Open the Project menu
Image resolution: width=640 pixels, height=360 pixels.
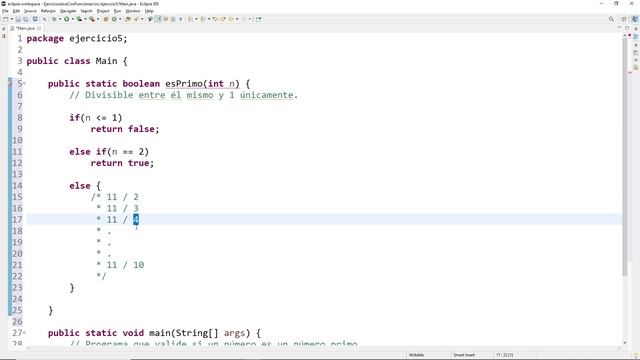(103, 11)
